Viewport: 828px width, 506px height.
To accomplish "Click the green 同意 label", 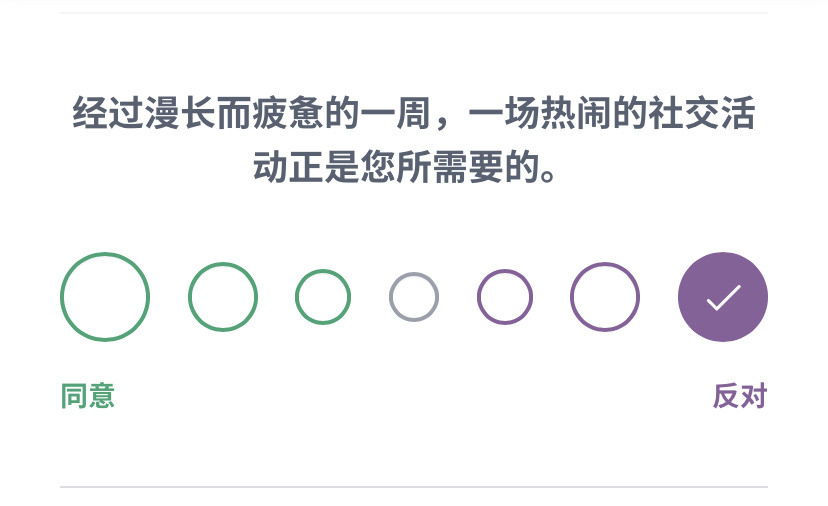I will coord(88,396).
